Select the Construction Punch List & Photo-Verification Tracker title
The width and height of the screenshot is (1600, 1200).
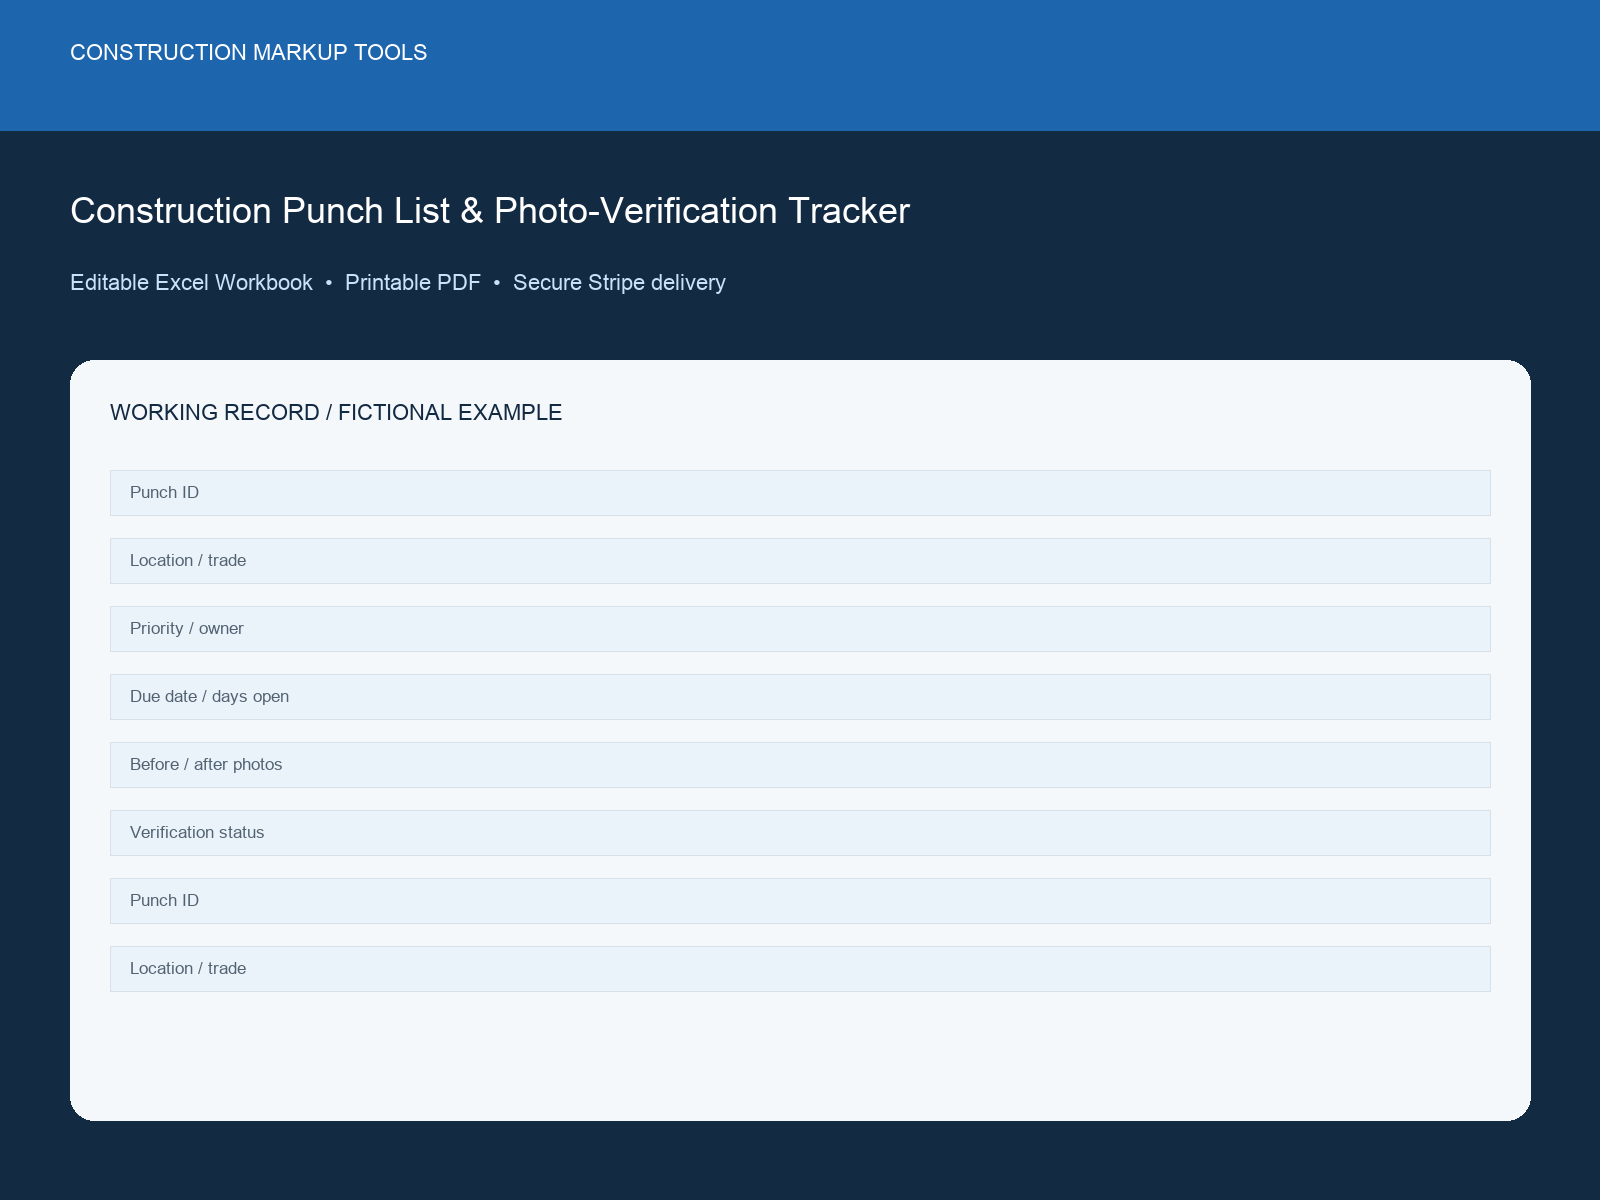[490, 211]
